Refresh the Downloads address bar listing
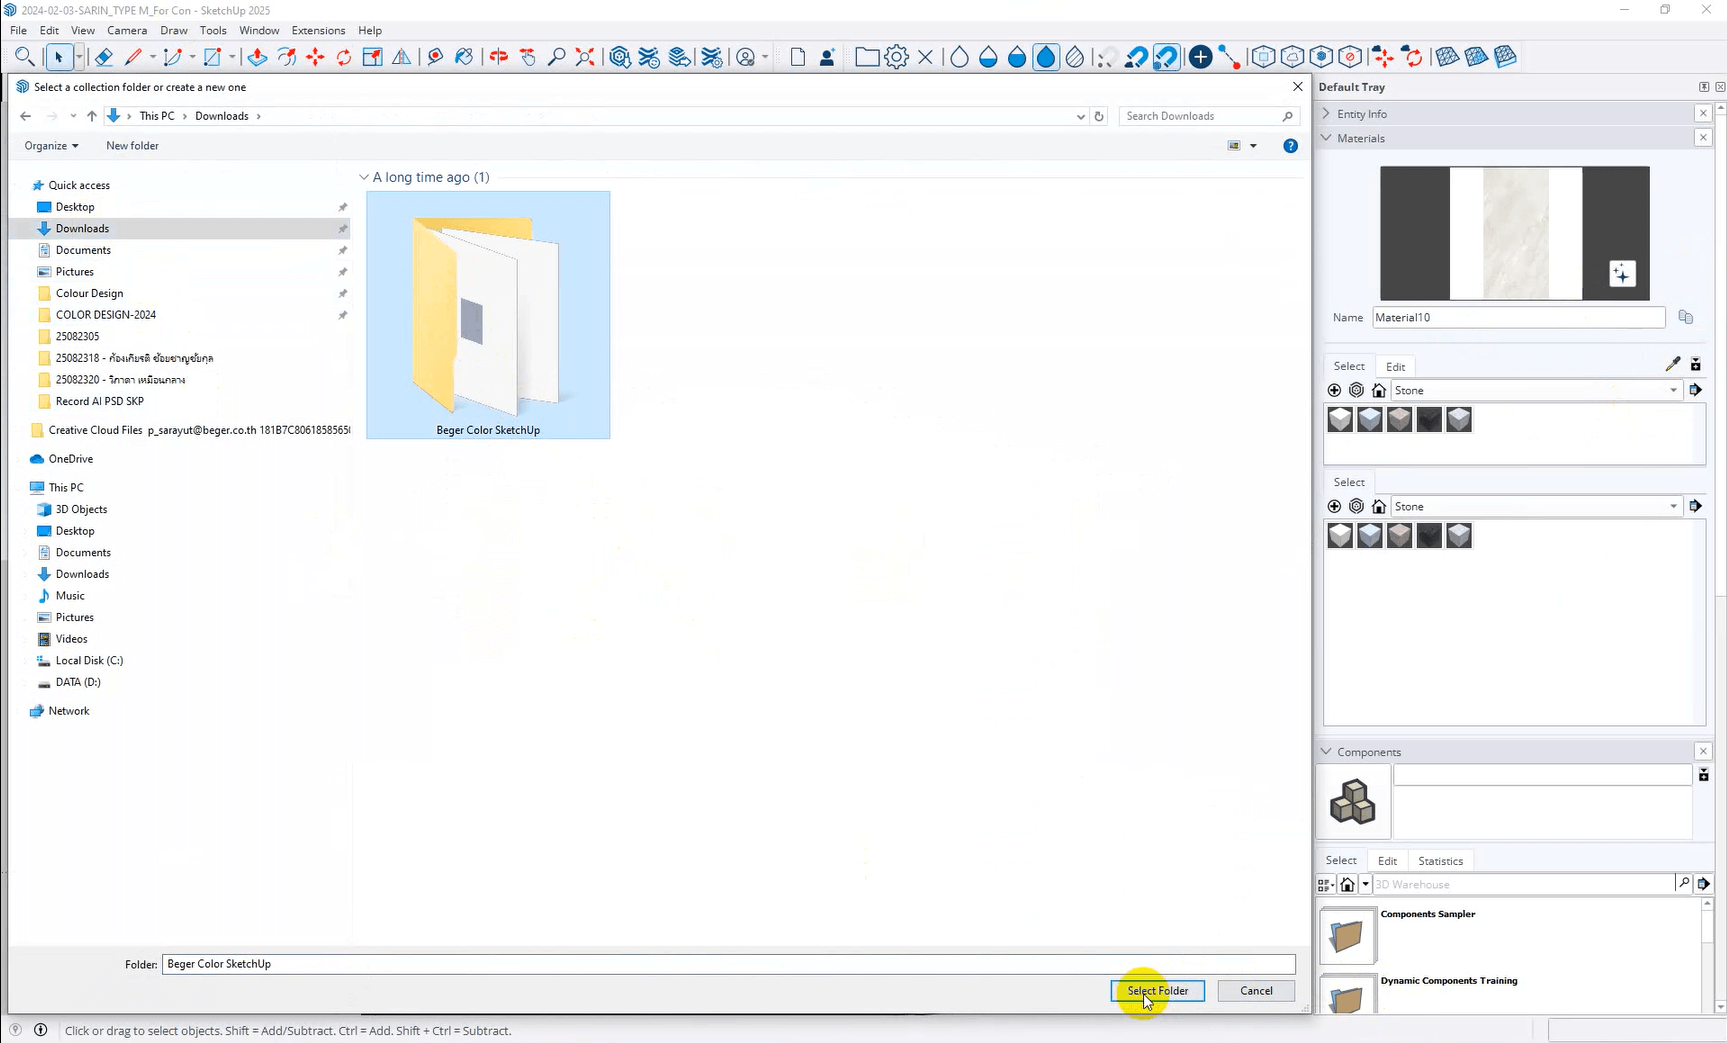1727x1043 pixels. coord(1099,116)
